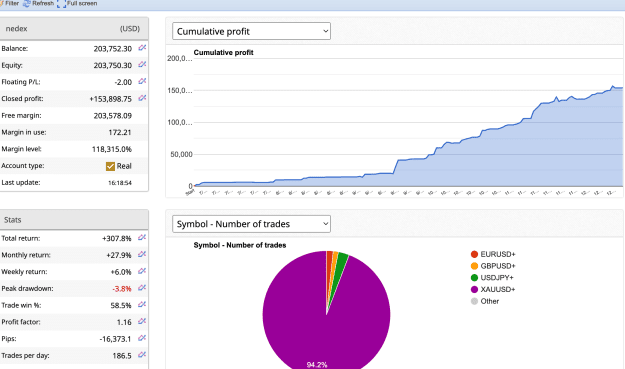Select Closed profit value +153,898.75
Viewport: 625px width, 369px height.
tap(110, 99)
